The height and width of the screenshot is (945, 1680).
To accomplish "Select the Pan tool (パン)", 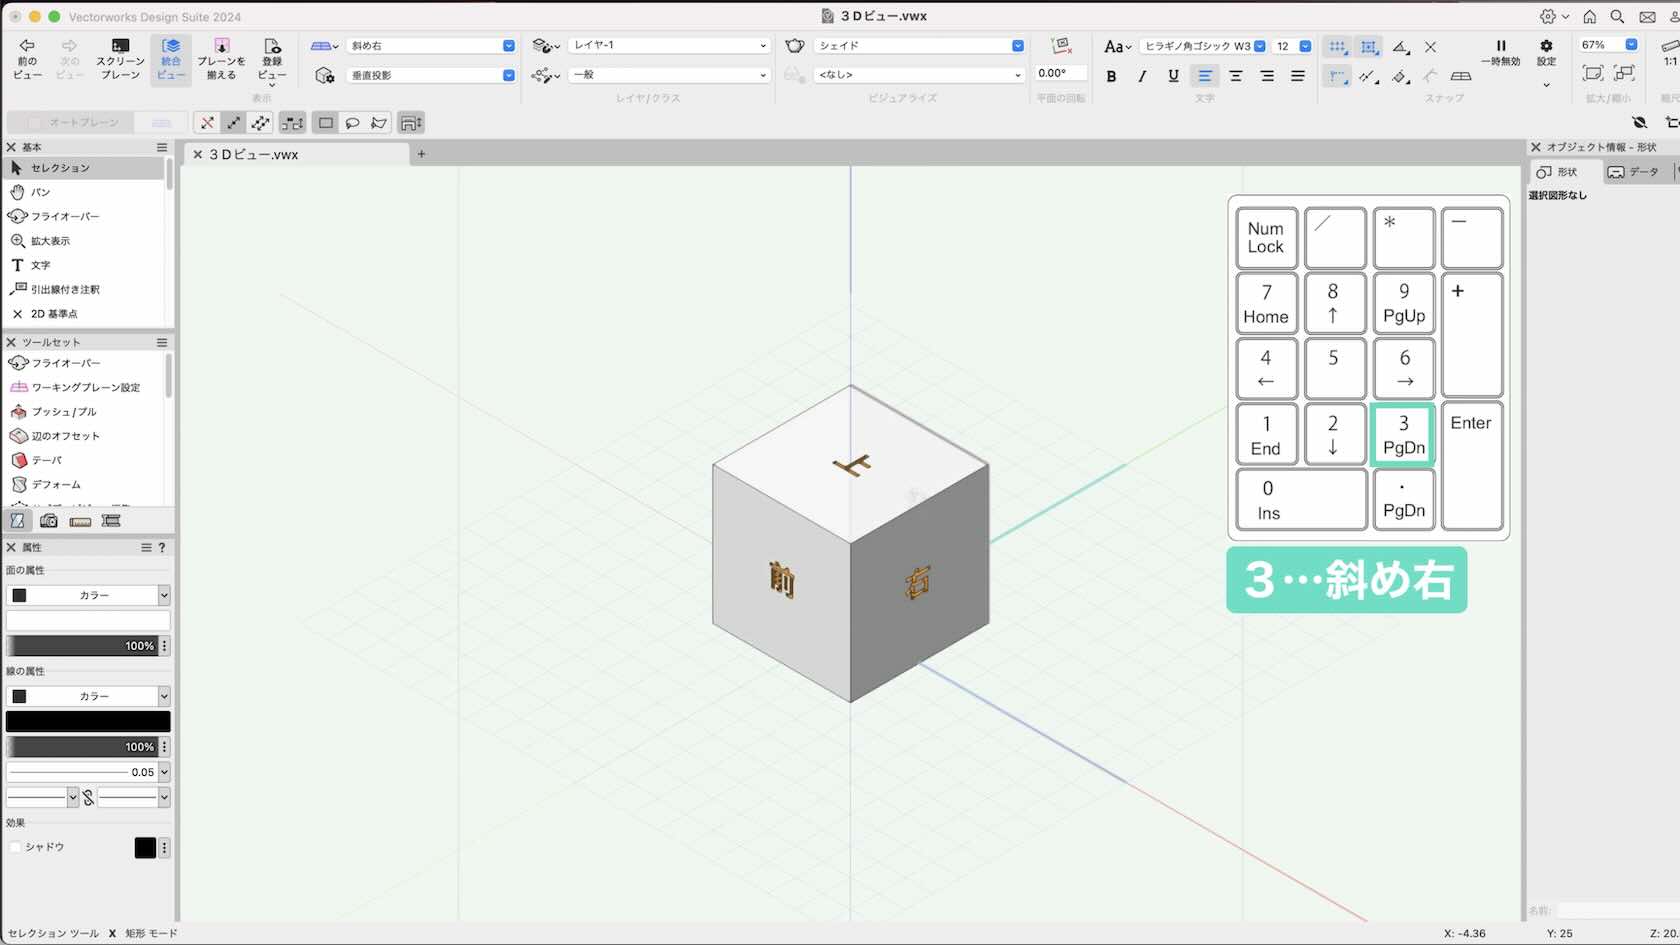I will [x=85, y=192].
